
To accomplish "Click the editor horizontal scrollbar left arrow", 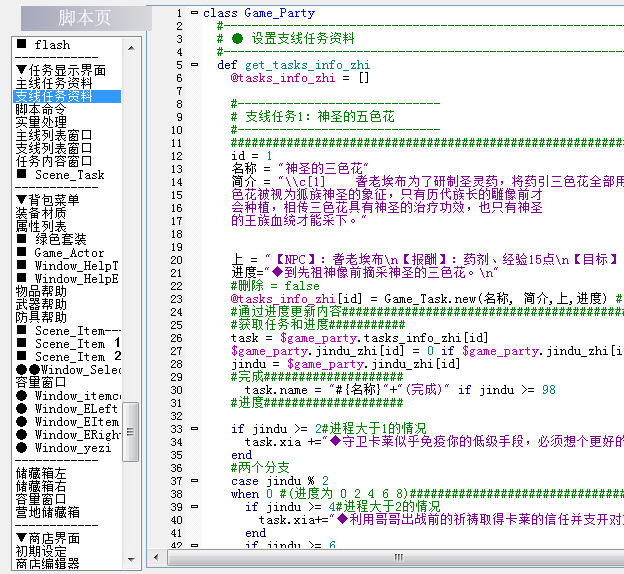I will [156, 557].
